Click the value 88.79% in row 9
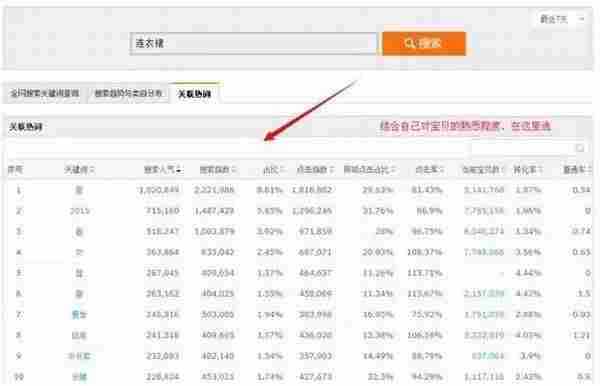600x386 pixels. click(x=427, y=356)
